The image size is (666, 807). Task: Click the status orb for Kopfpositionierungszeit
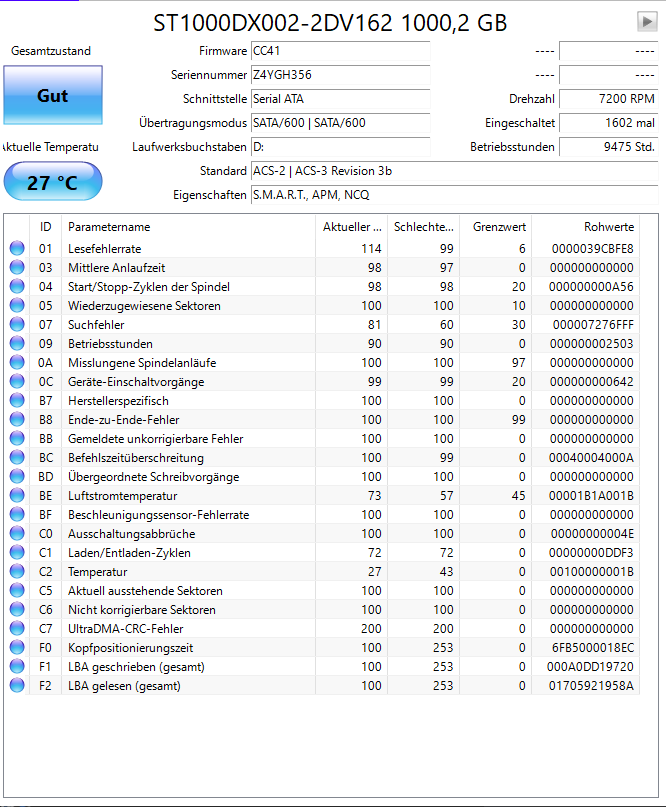17,648
